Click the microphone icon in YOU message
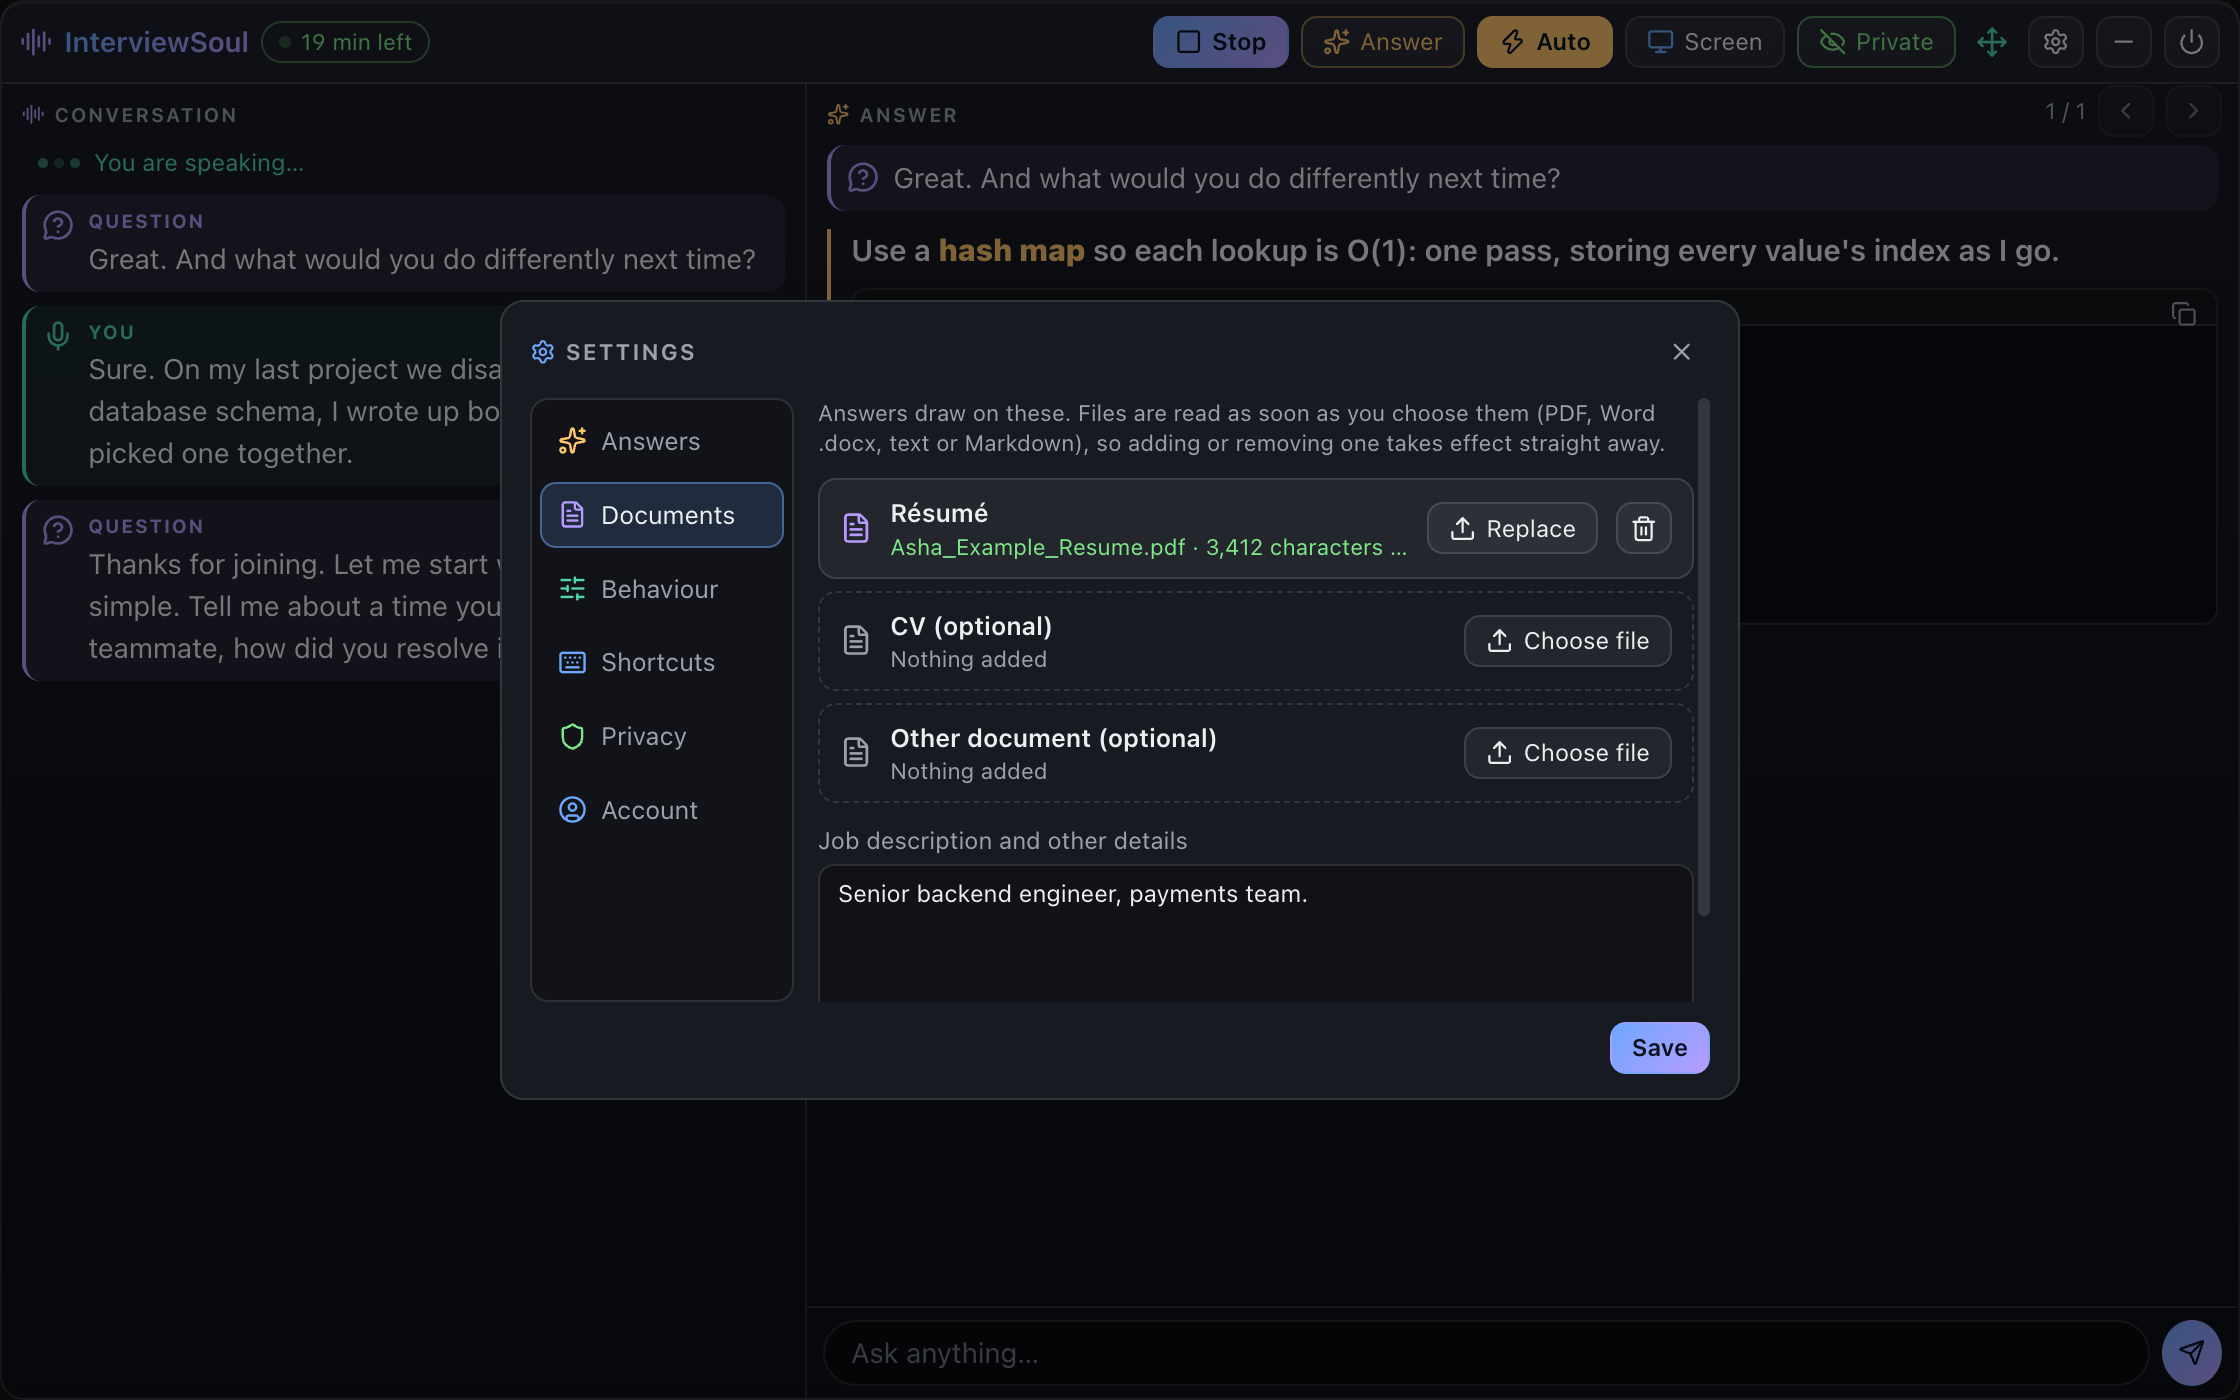 [58, 336]
